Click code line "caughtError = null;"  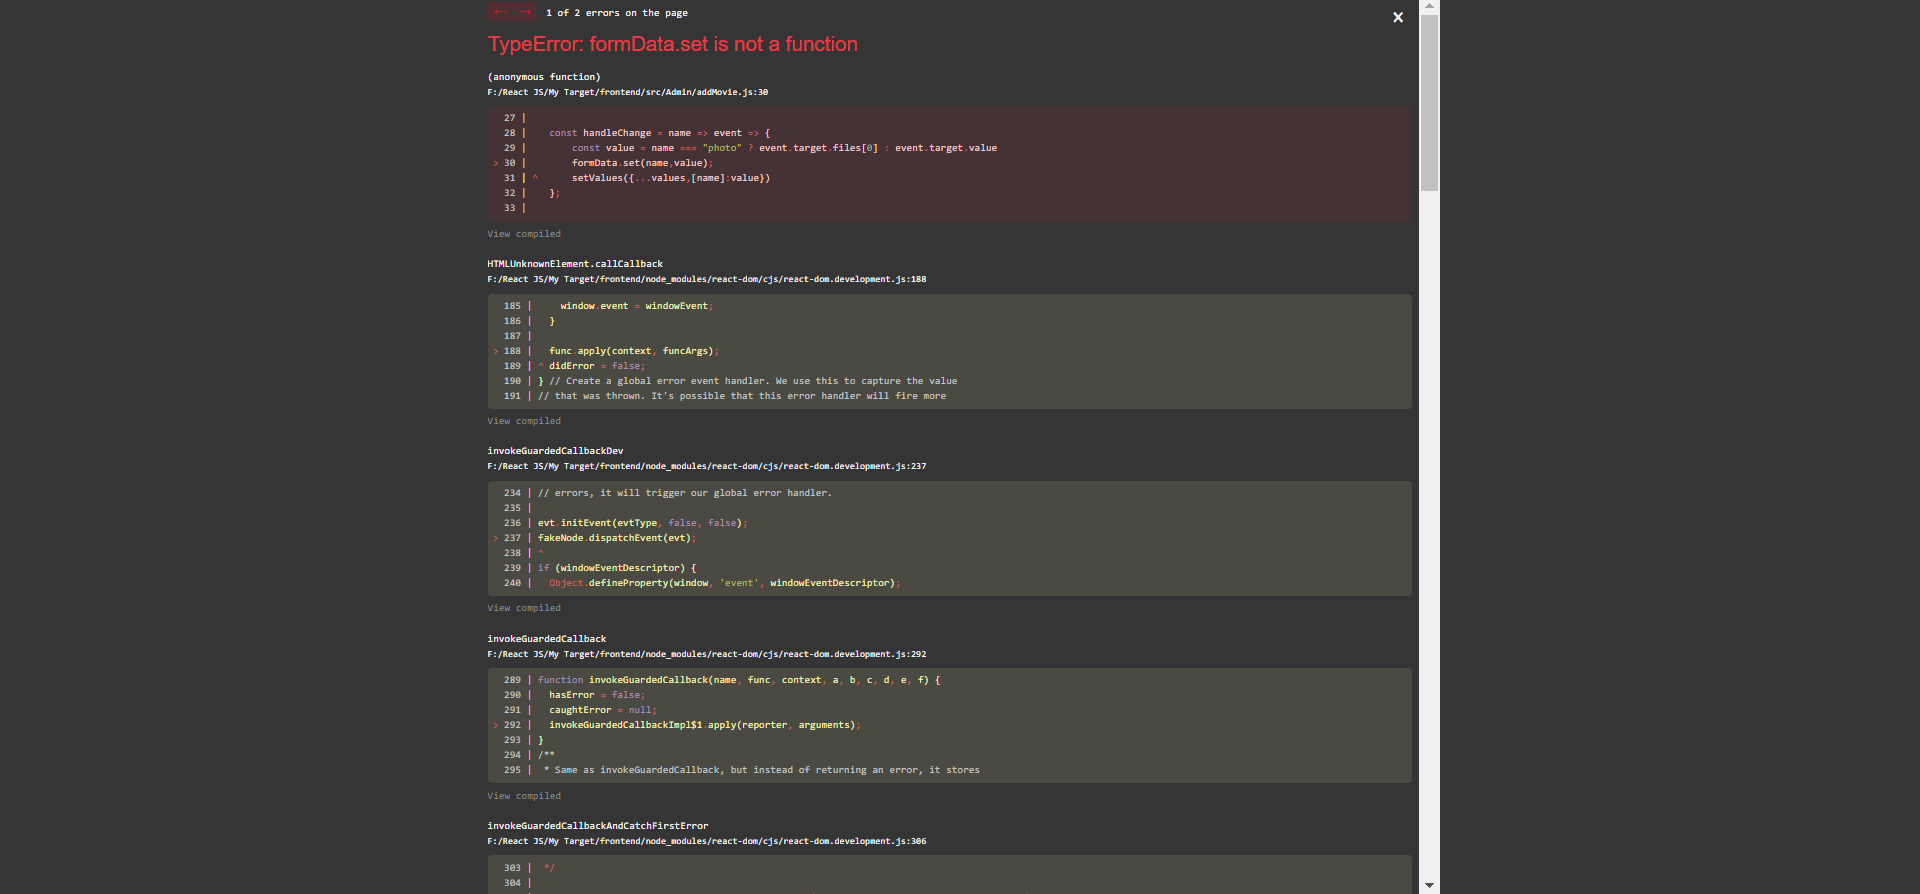(x=603, y=710)
